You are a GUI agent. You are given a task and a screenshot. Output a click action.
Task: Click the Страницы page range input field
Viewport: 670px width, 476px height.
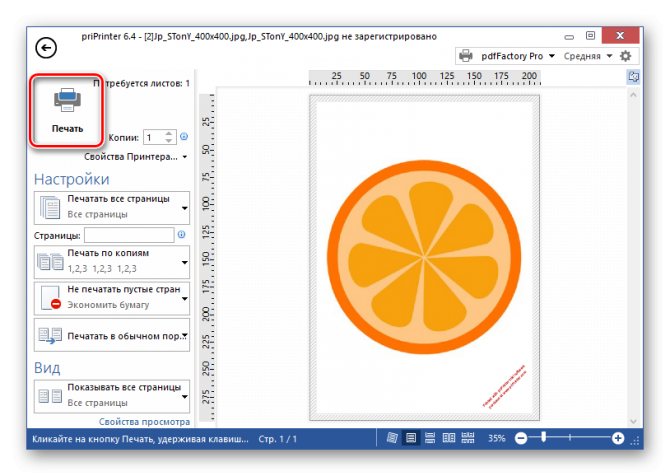coord(129,235)
